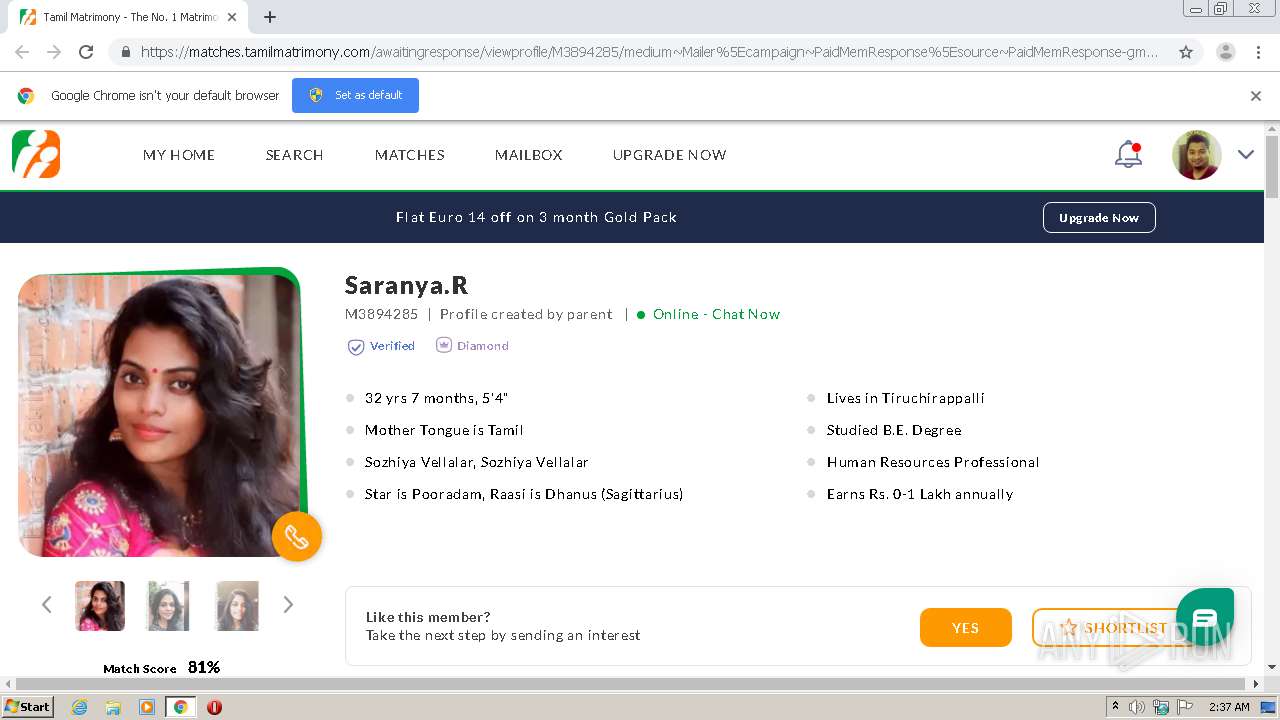
Task: Click Studied B.E. Degree text
Action: point(894,430)
